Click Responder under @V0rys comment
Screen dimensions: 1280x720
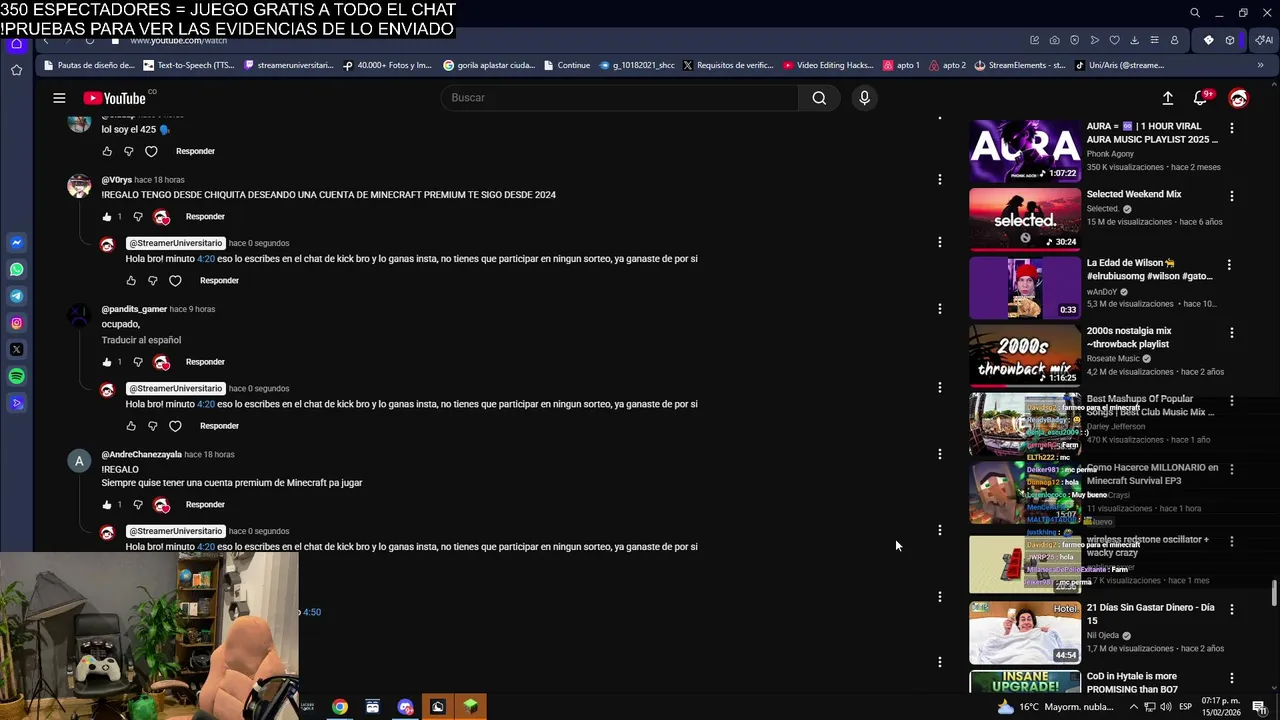(x=205, y=217)
